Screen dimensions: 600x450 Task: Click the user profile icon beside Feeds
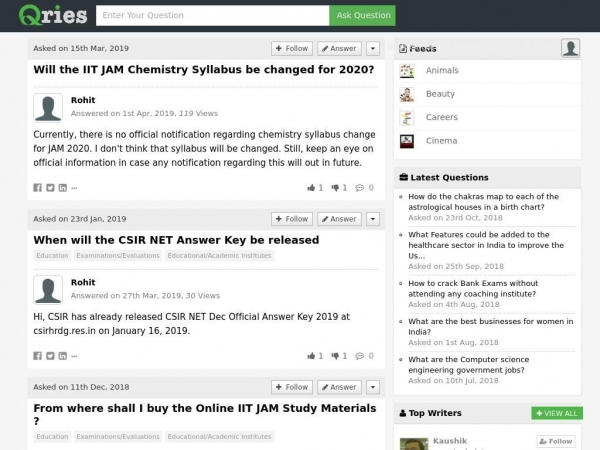pos(570,48)
